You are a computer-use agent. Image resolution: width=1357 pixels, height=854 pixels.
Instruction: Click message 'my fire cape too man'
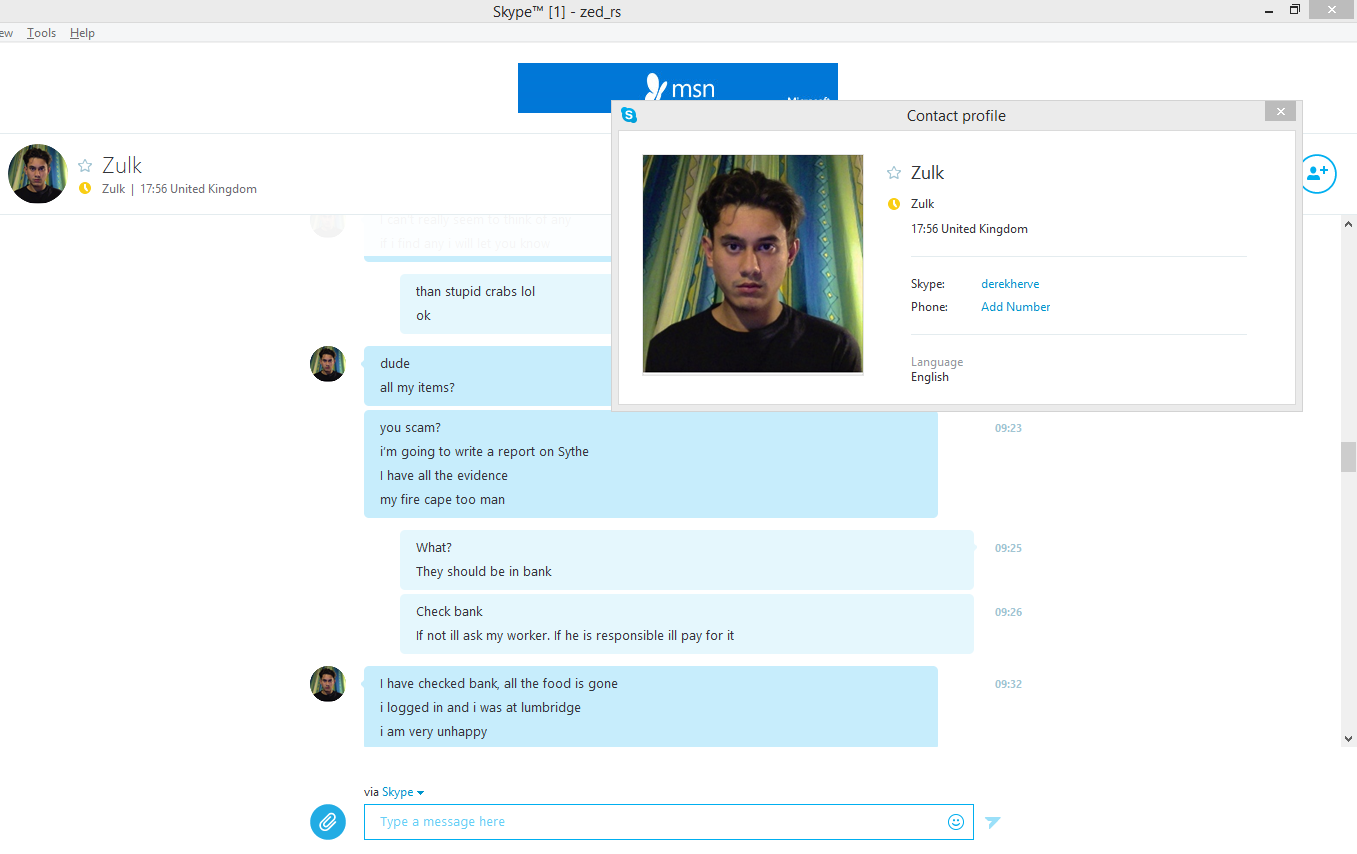pyautogui.click(x=442, y=500)
